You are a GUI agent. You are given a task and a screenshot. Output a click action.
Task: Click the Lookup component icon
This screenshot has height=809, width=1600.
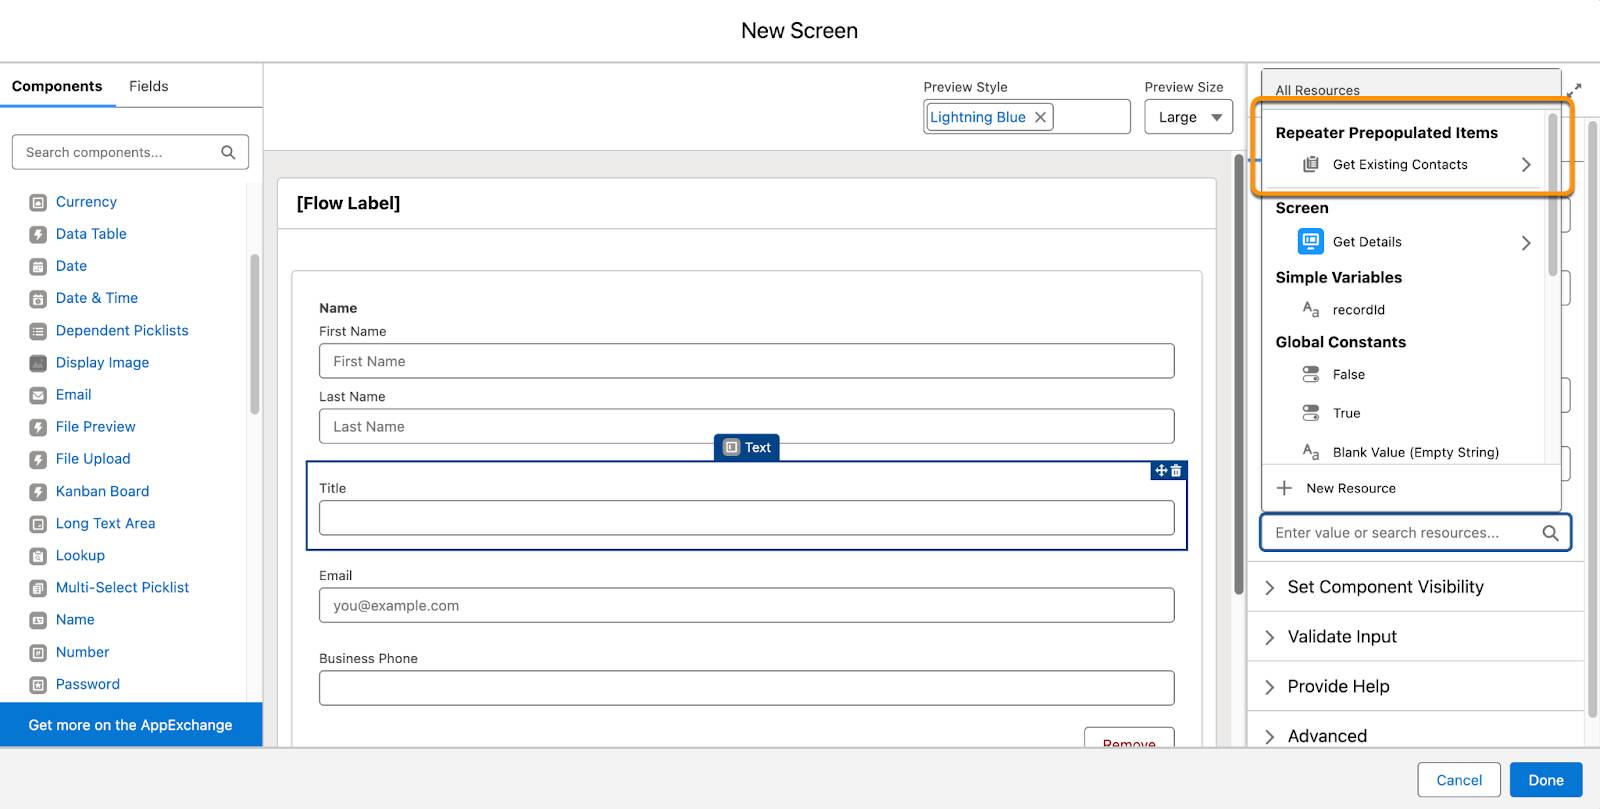[38, 556]
